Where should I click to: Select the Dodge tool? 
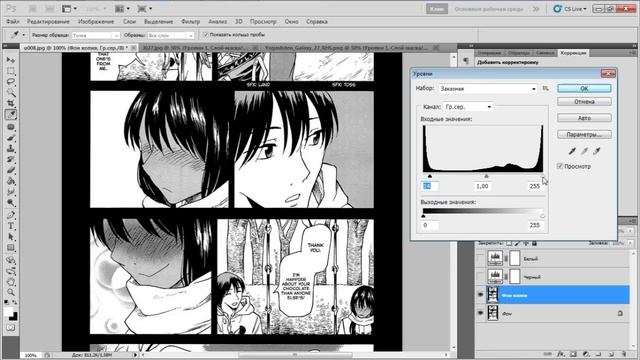point(11,203)
